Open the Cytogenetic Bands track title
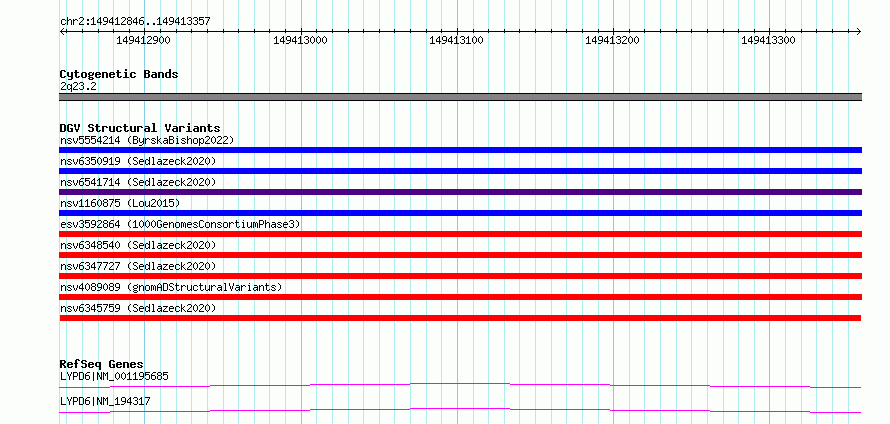The image size is (890, 424). click(119, 74)
